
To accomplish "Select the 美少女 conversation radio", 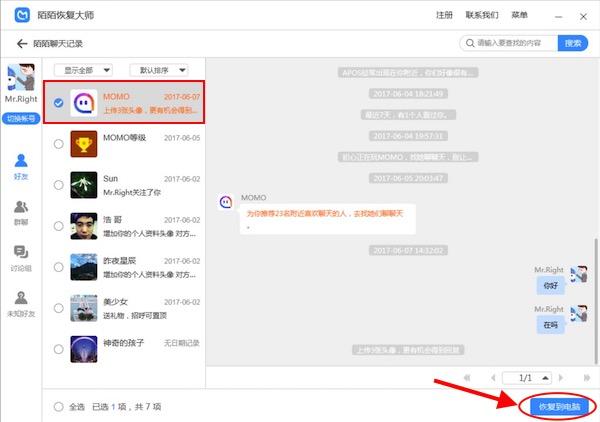I will point(59,308).
